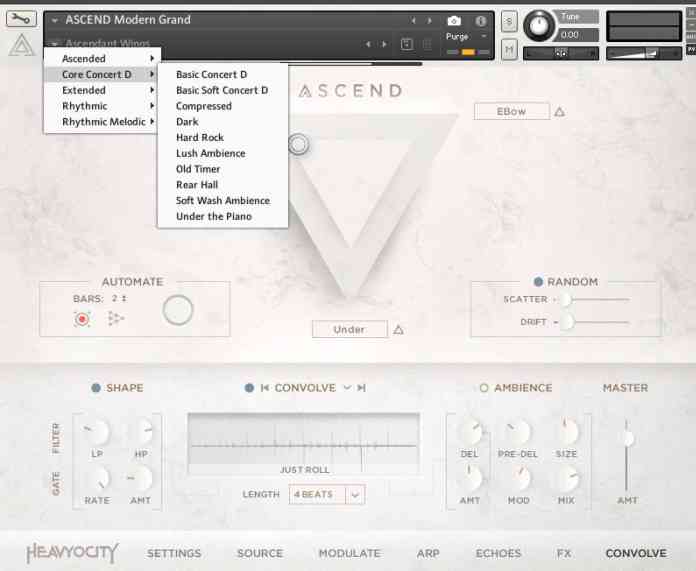Go to next instrument arrow beside ASCEND Modern Grand
The image size is (696, 571).
click(429, 21)
